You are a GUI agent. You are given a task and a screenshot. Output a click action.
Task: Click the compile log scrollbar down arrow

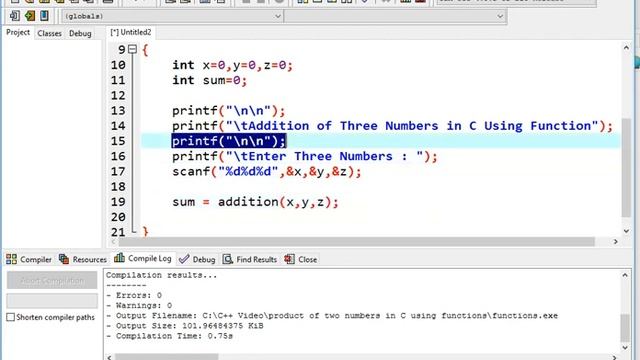tap(625, 347)
